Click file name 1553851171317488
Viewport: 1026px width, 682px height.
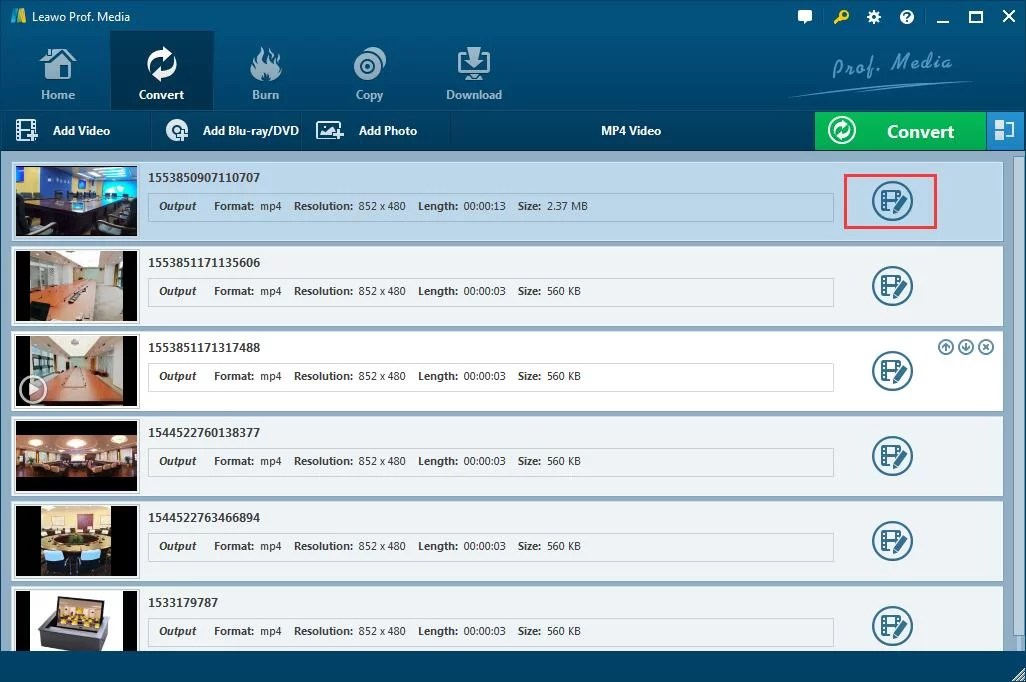coord(204,348)
